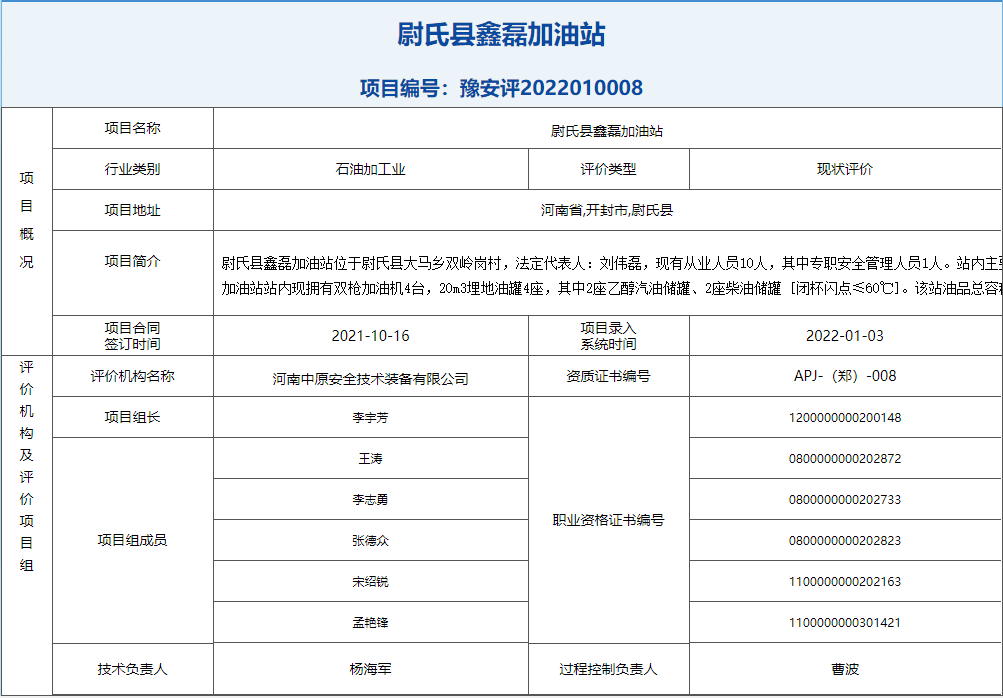Click the project name value in the first row
Viewport: 1003px width, 698px height.
tap(607, 131)
